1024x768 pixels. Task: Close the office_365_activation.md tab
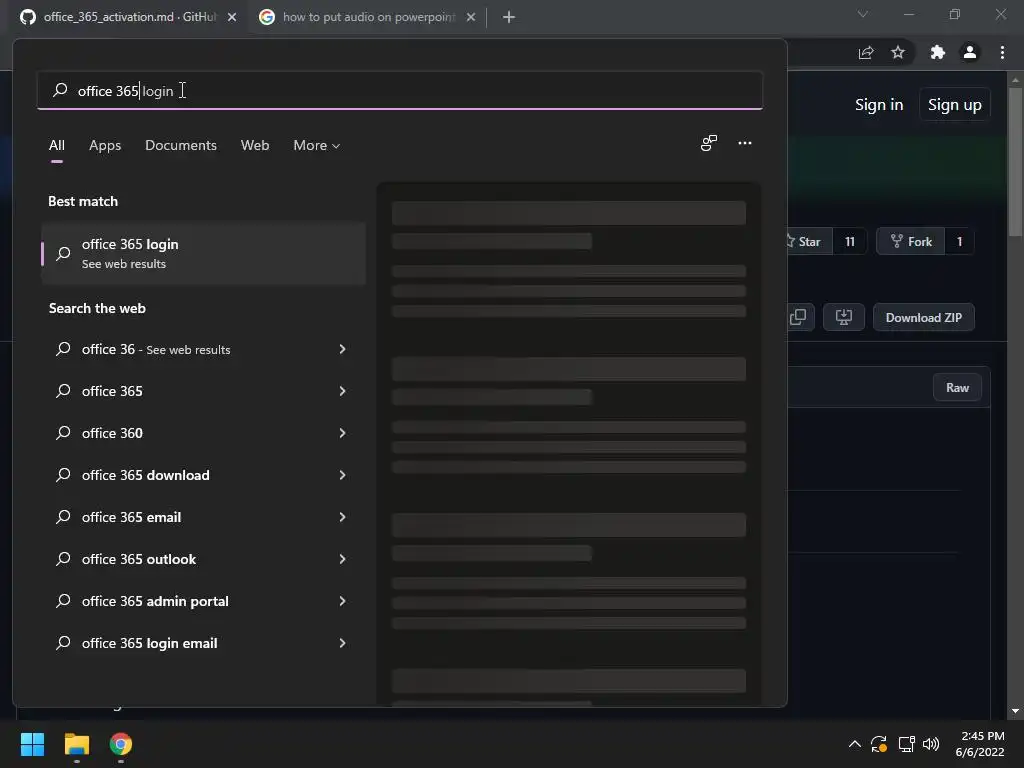[x=232, y=17]
